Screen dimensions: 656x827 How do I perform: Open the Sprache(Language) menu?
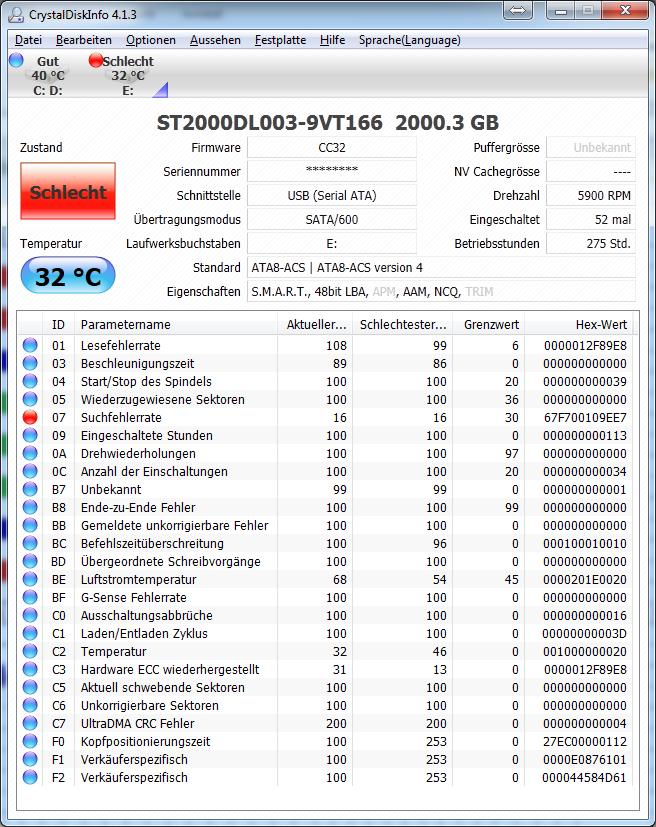[410, 40]
